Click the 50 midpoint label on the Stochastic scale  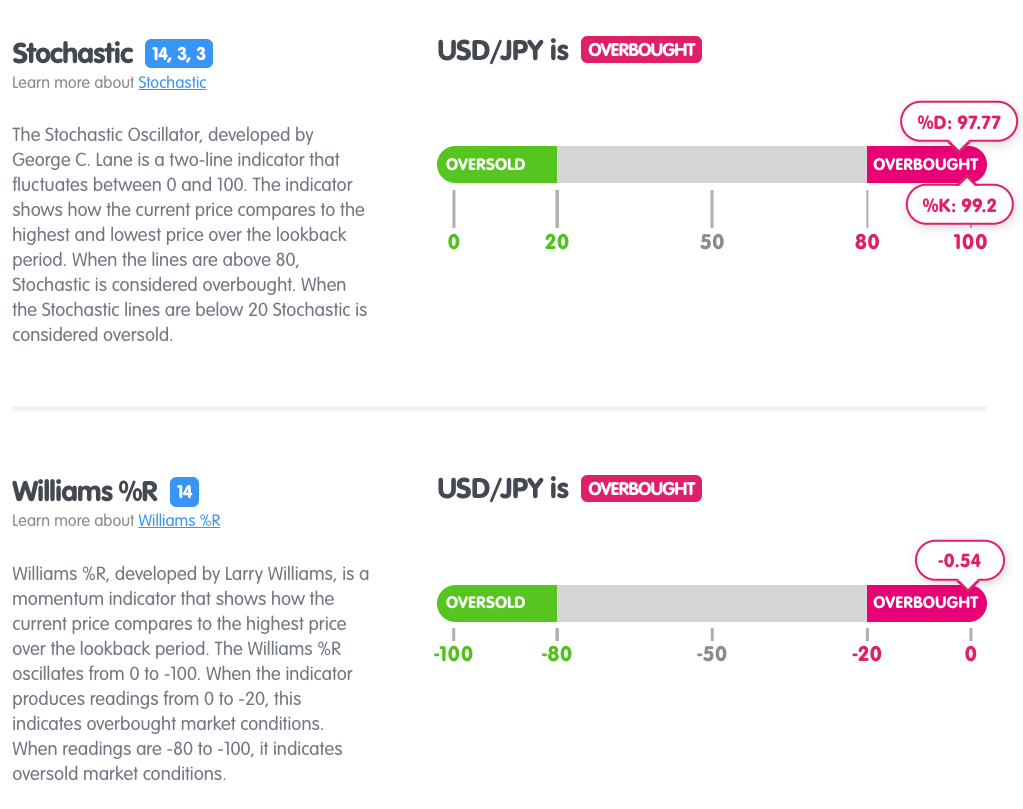coord(712,241)
